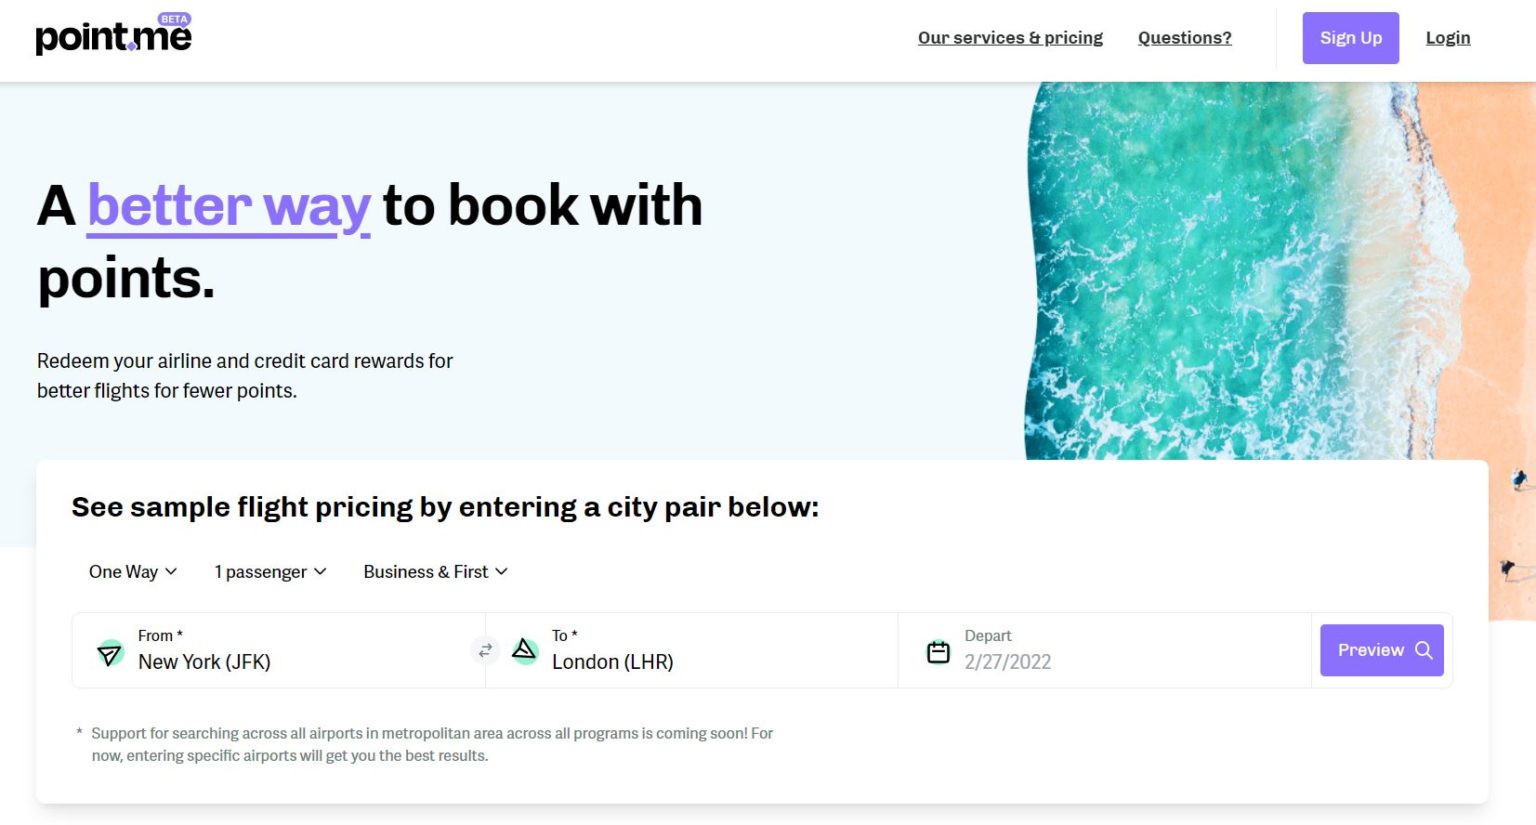
Task: Click the highlighted better way link
Action: click(x=228, y=205)
